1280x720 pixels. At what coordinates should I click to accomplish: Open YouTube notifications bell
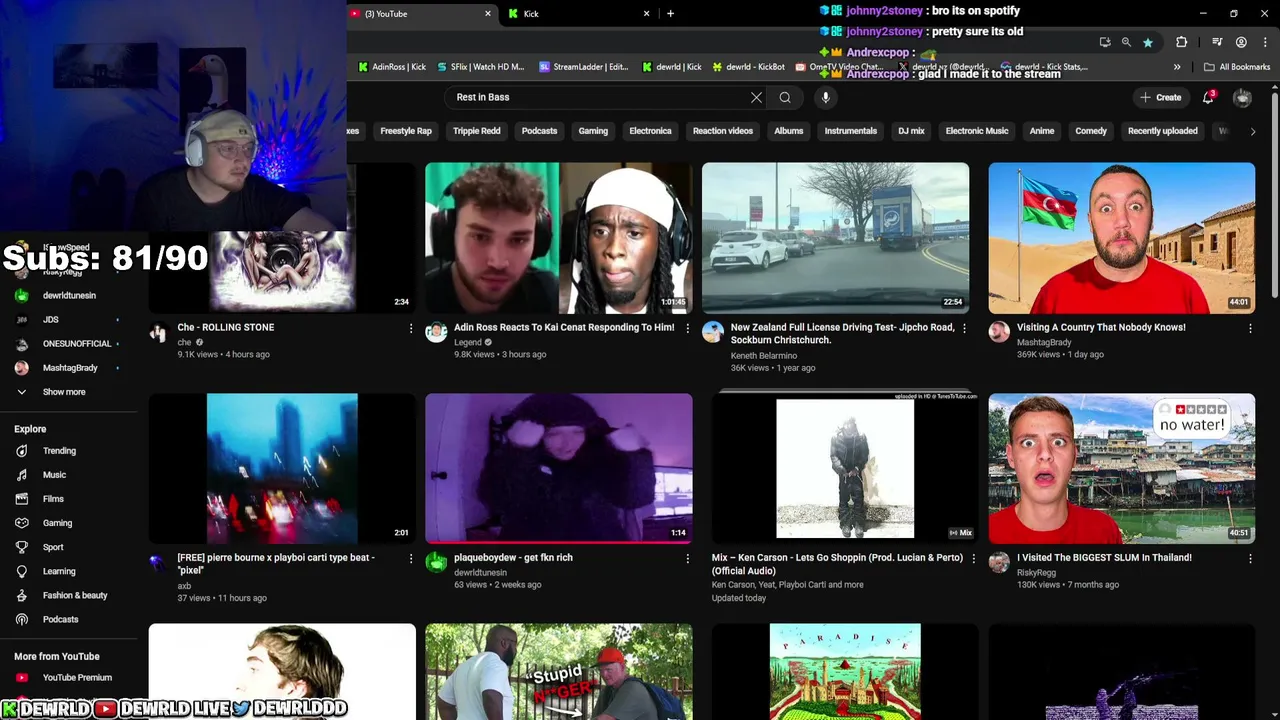pos(1208,97)
